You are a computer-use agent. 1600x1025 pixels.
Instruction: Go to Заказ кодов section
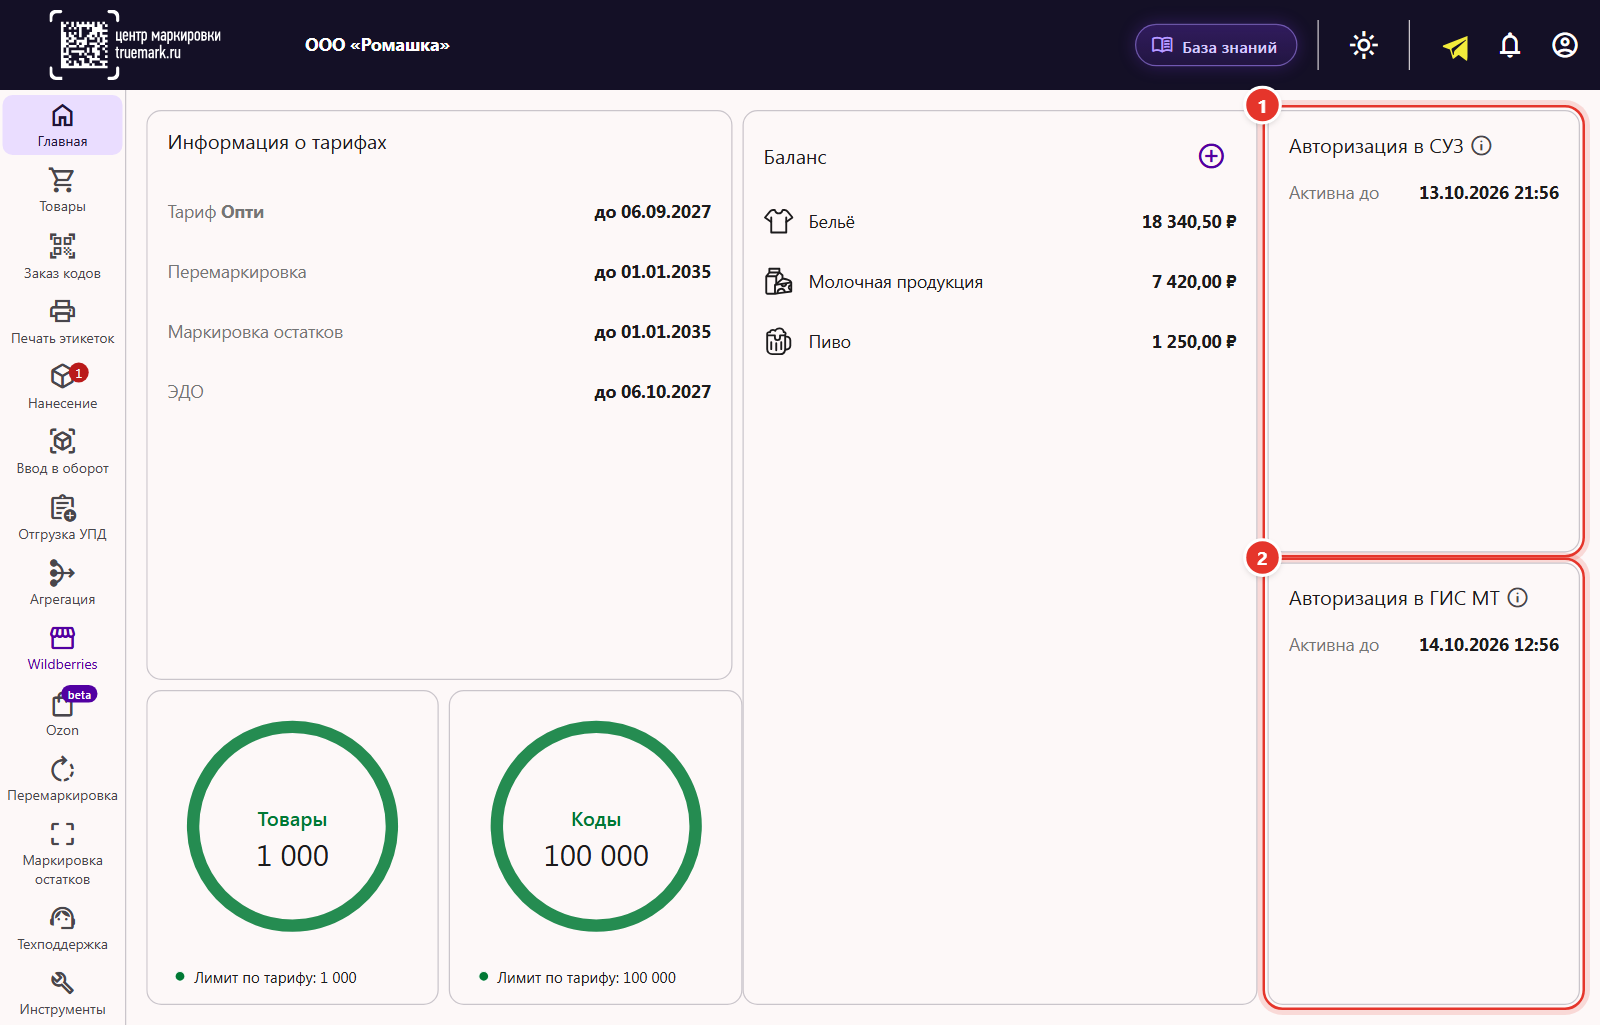coord(62,256)
